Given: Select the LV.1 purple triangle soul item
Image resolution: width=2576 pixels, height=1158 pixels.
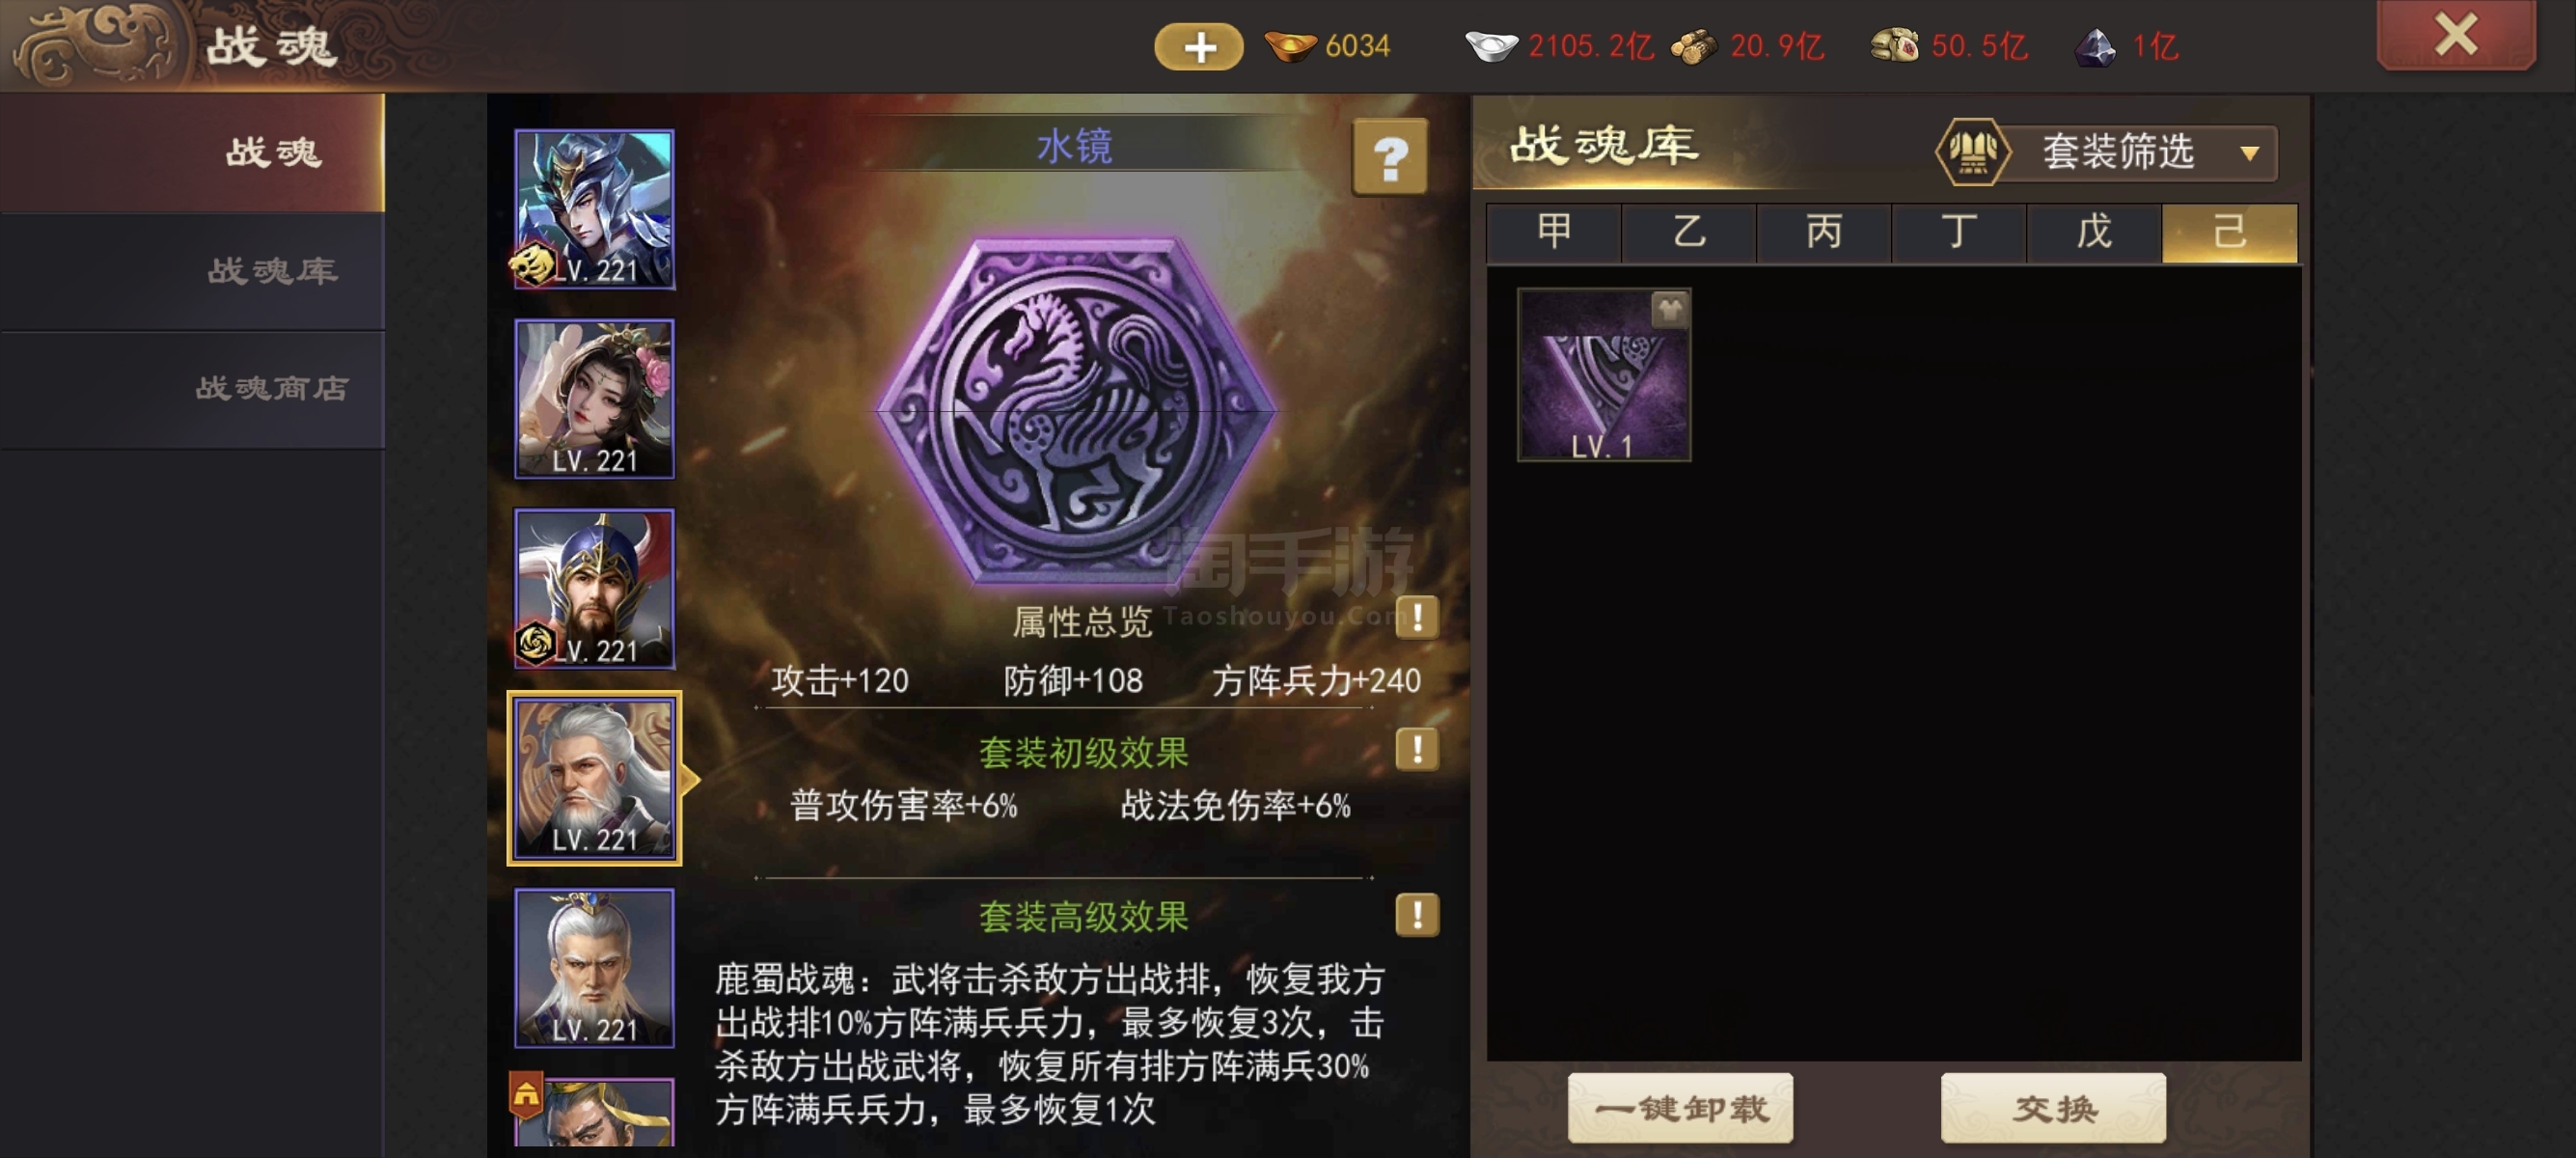Looking at the screenshot, I should coord(1604,375).
